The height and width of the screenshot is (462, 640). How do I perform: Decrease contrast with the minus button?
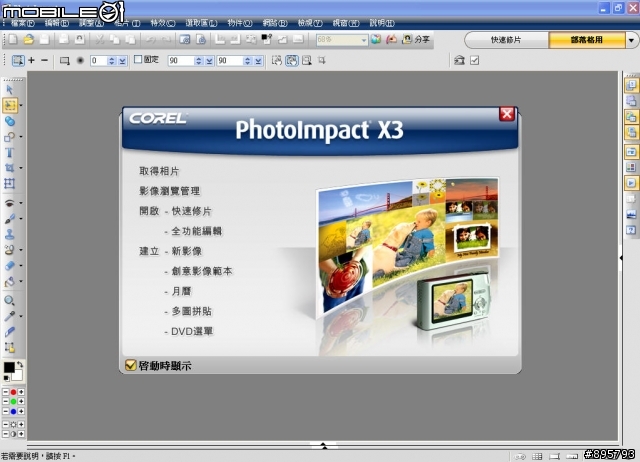click(5, 434)
